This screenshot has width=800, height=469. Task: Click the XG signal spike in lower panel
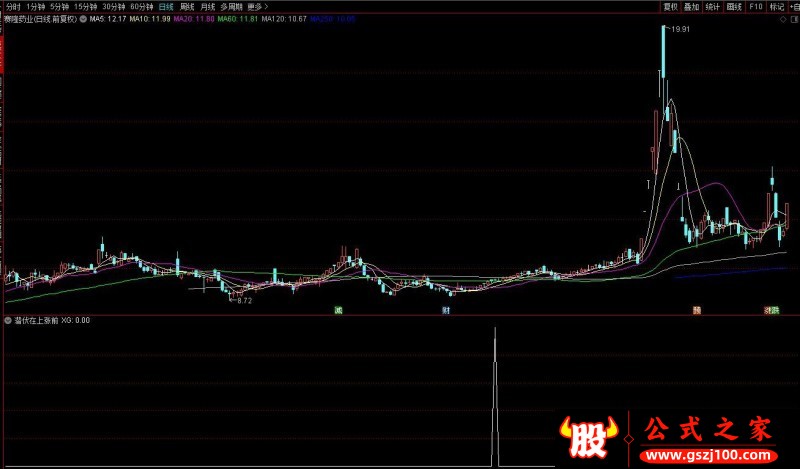pyautogui.click(x=494, y=397)
